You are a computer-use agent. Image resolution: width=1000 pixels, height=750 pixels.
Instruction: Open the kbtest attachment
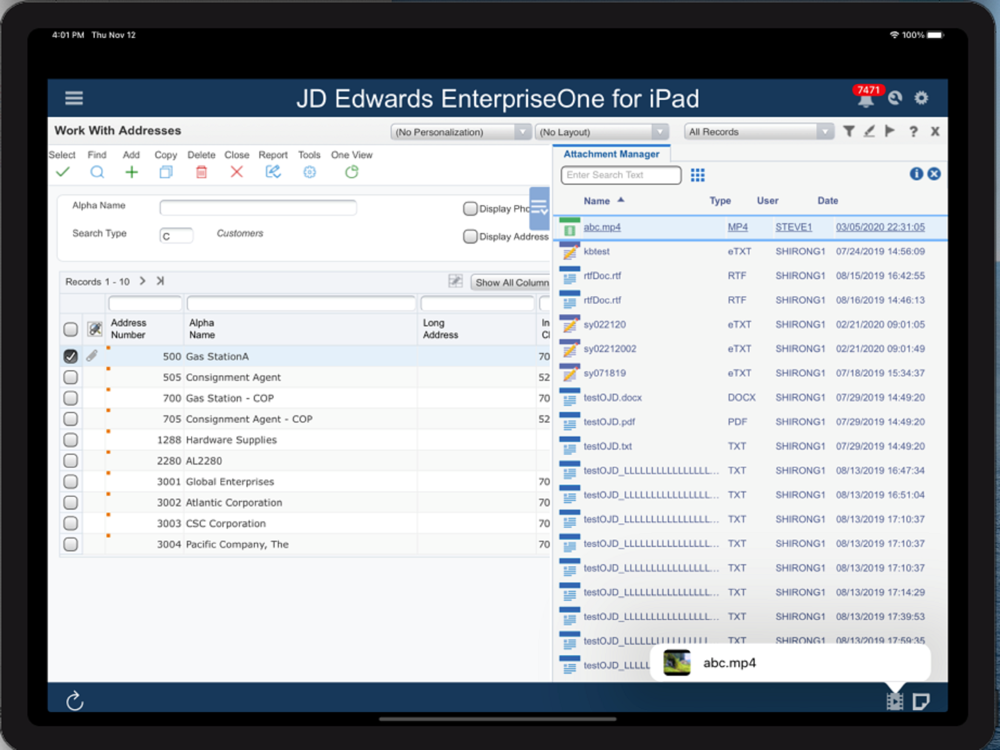[597, 251]
